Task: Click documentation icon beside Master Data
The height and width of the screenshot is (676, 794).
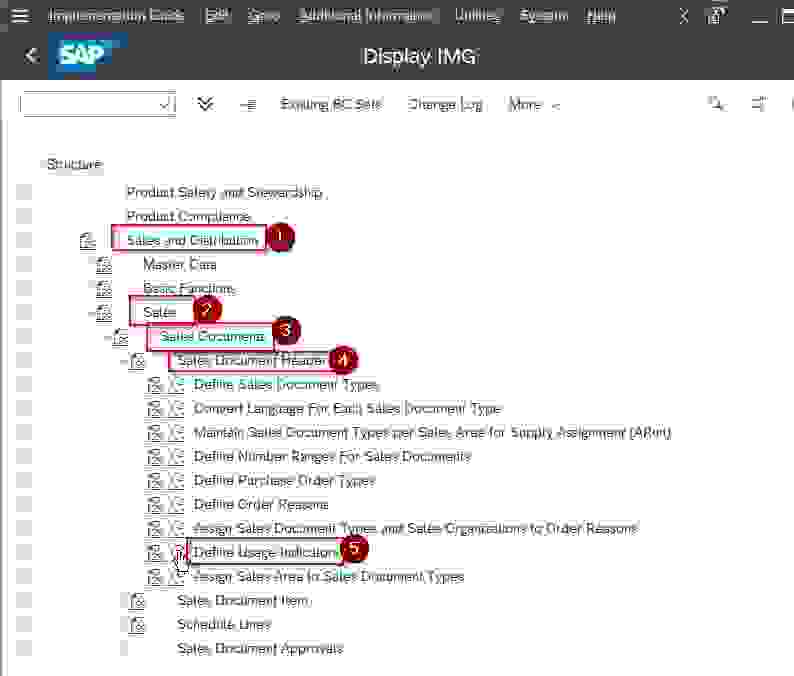Action: pos(104,265)
